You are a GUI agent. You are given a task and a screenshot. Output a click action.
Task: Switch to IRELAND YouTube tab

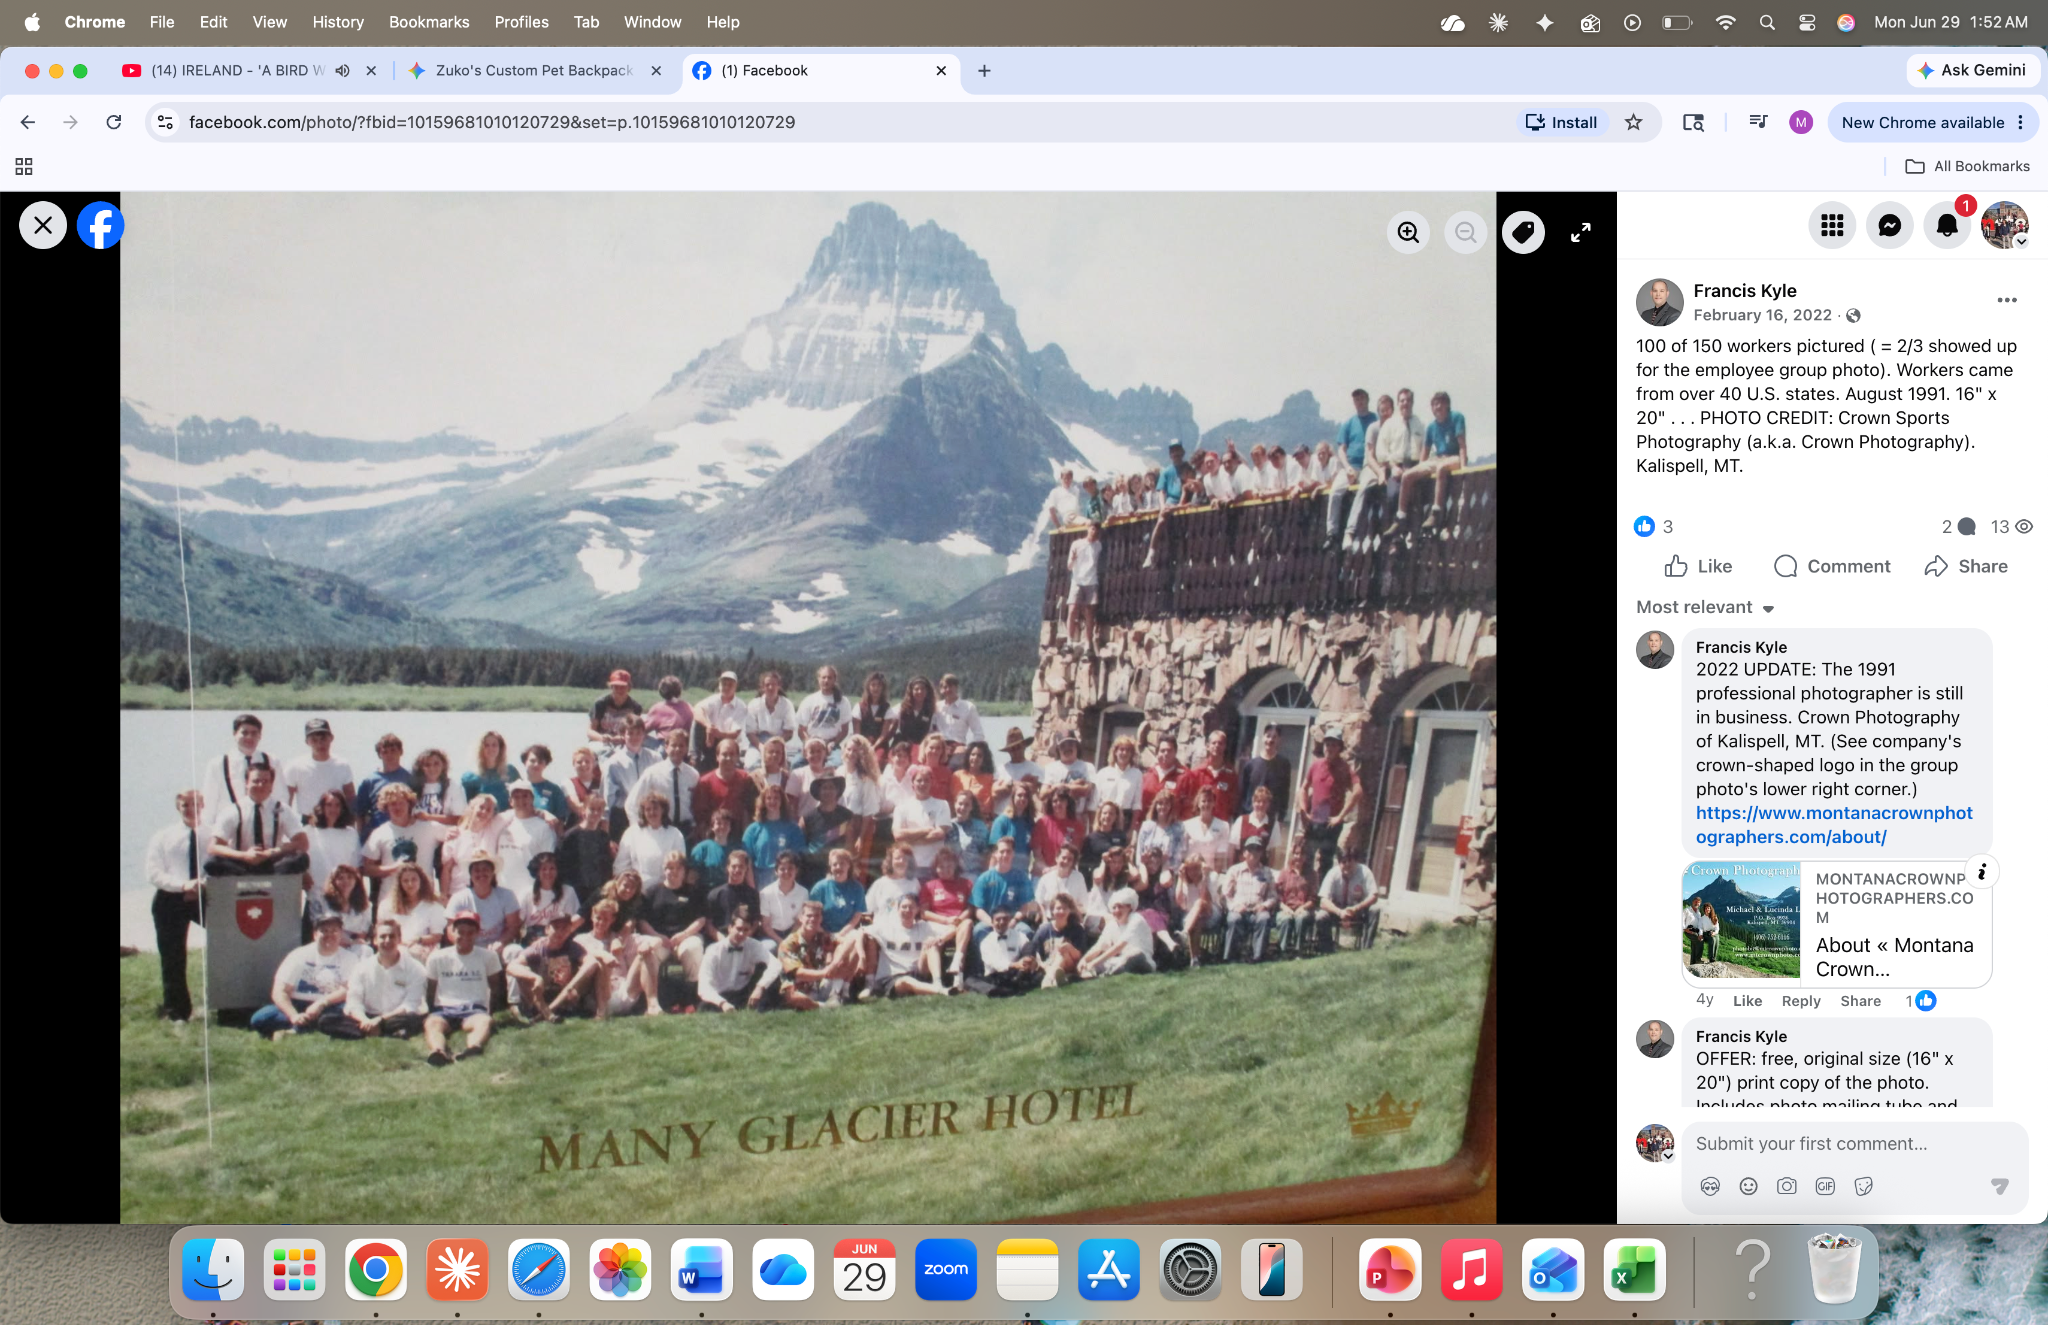[x=236, y=71]
